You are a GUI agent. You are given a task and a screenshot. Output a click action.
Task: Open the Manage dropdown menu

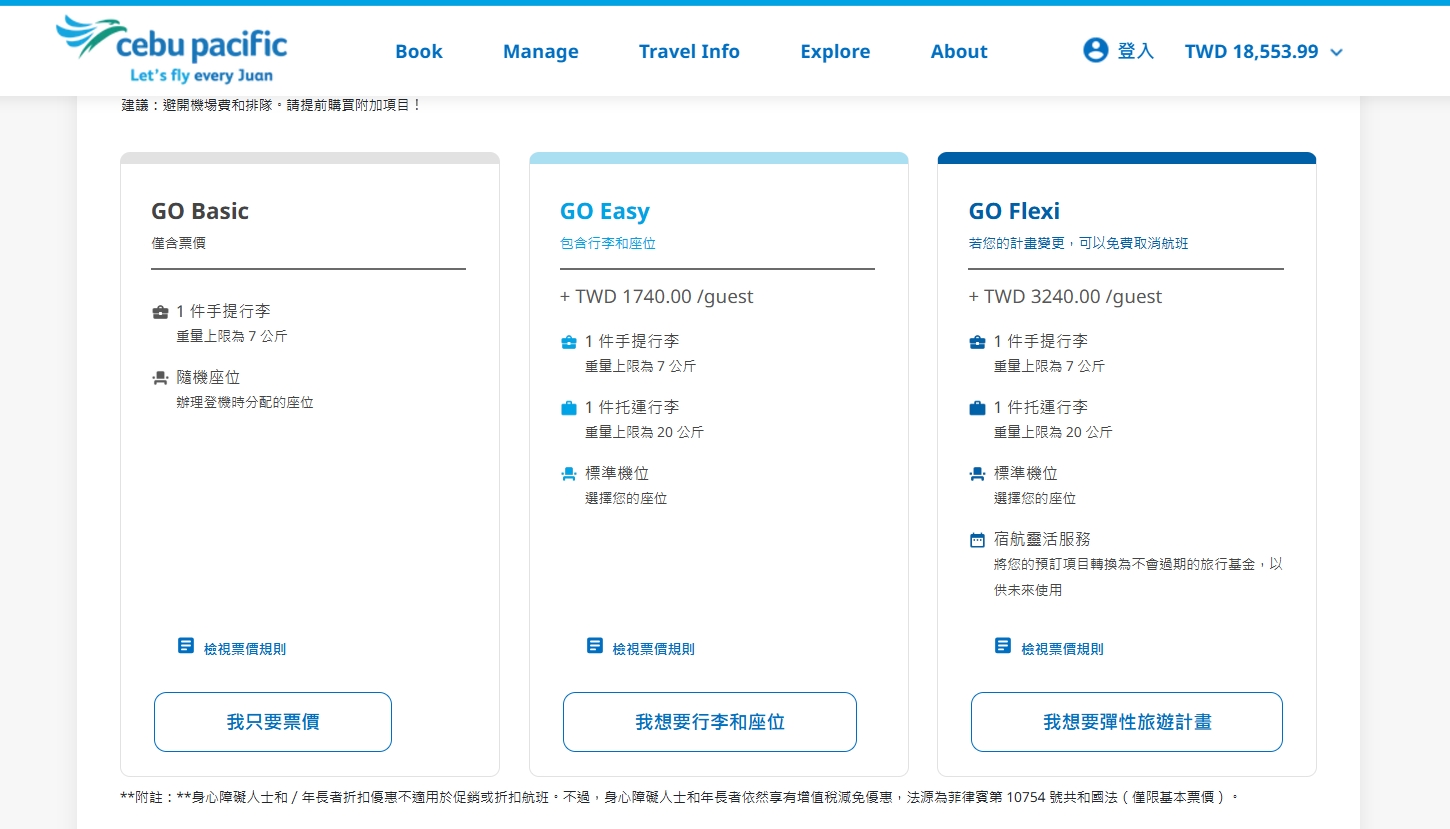(540, 51)
